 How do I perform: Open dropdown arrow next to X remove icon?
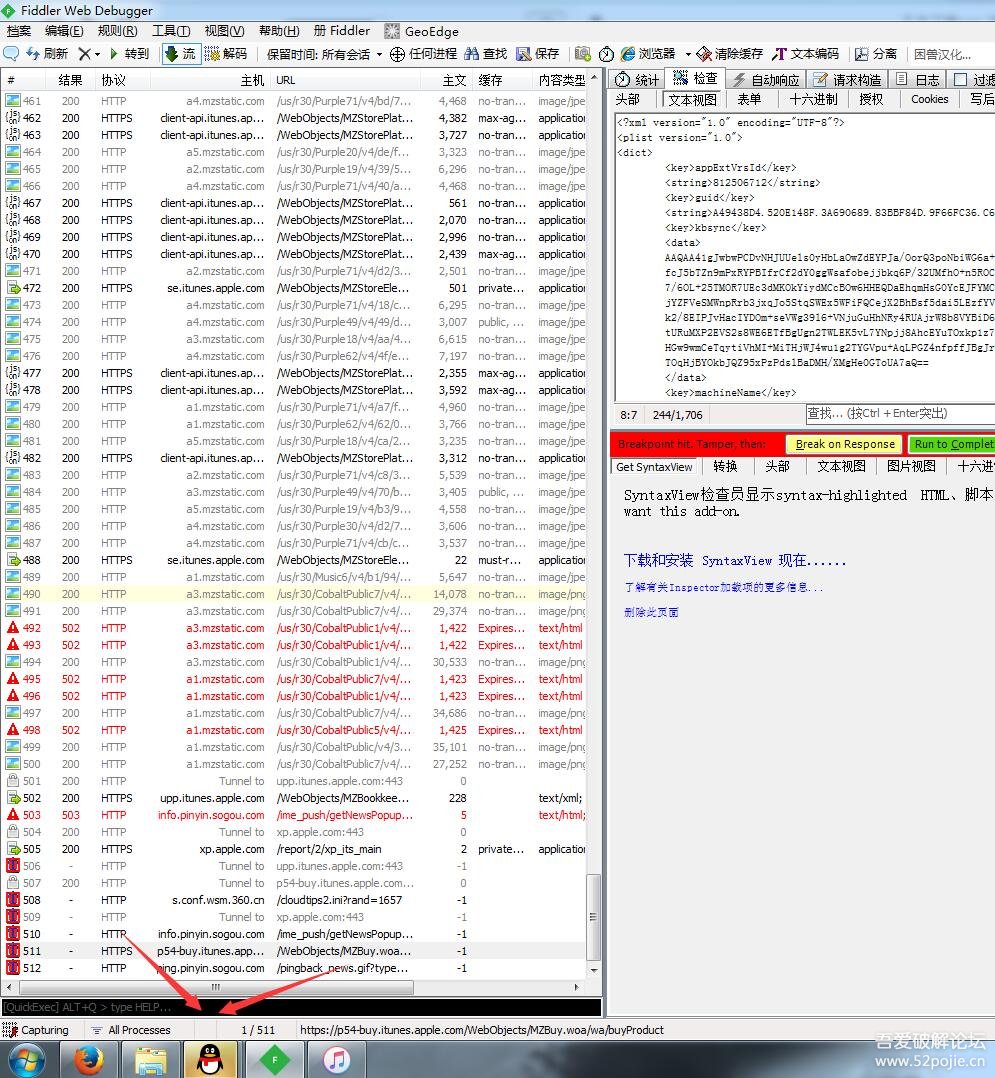coord(97,54)
